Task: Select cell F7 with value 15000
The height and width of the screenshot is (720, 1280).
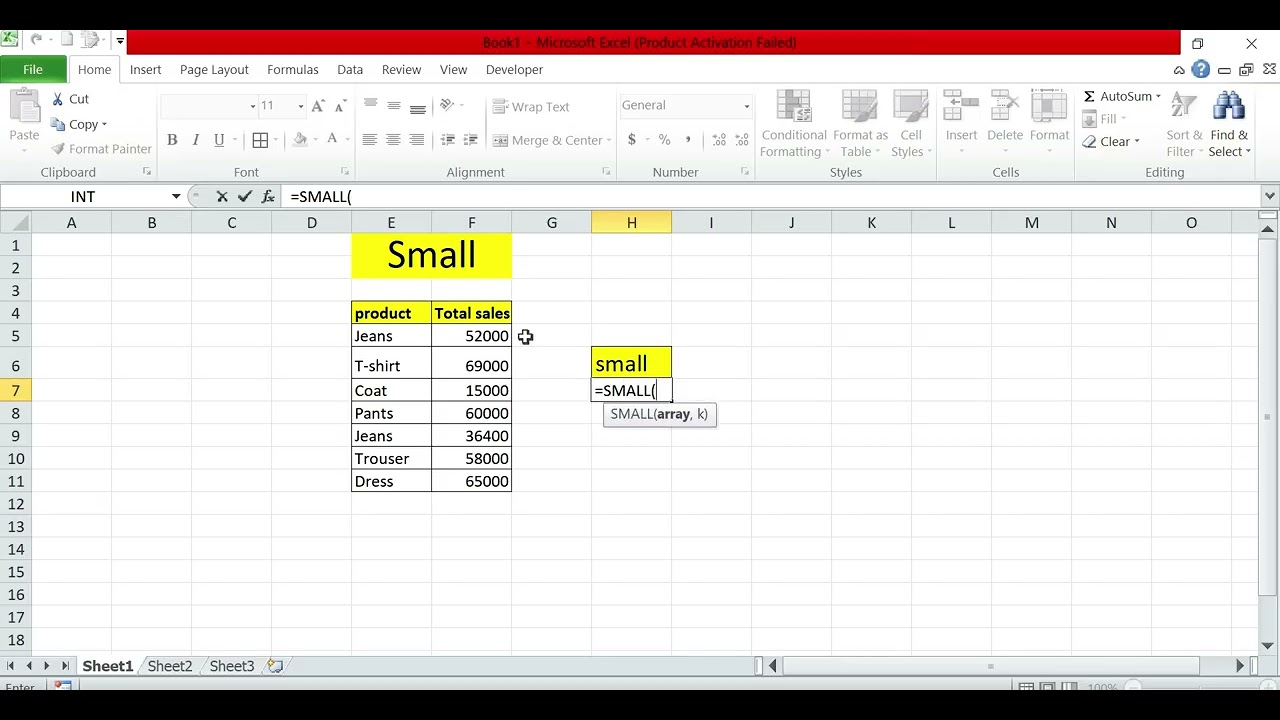Action: pos(471,390)
